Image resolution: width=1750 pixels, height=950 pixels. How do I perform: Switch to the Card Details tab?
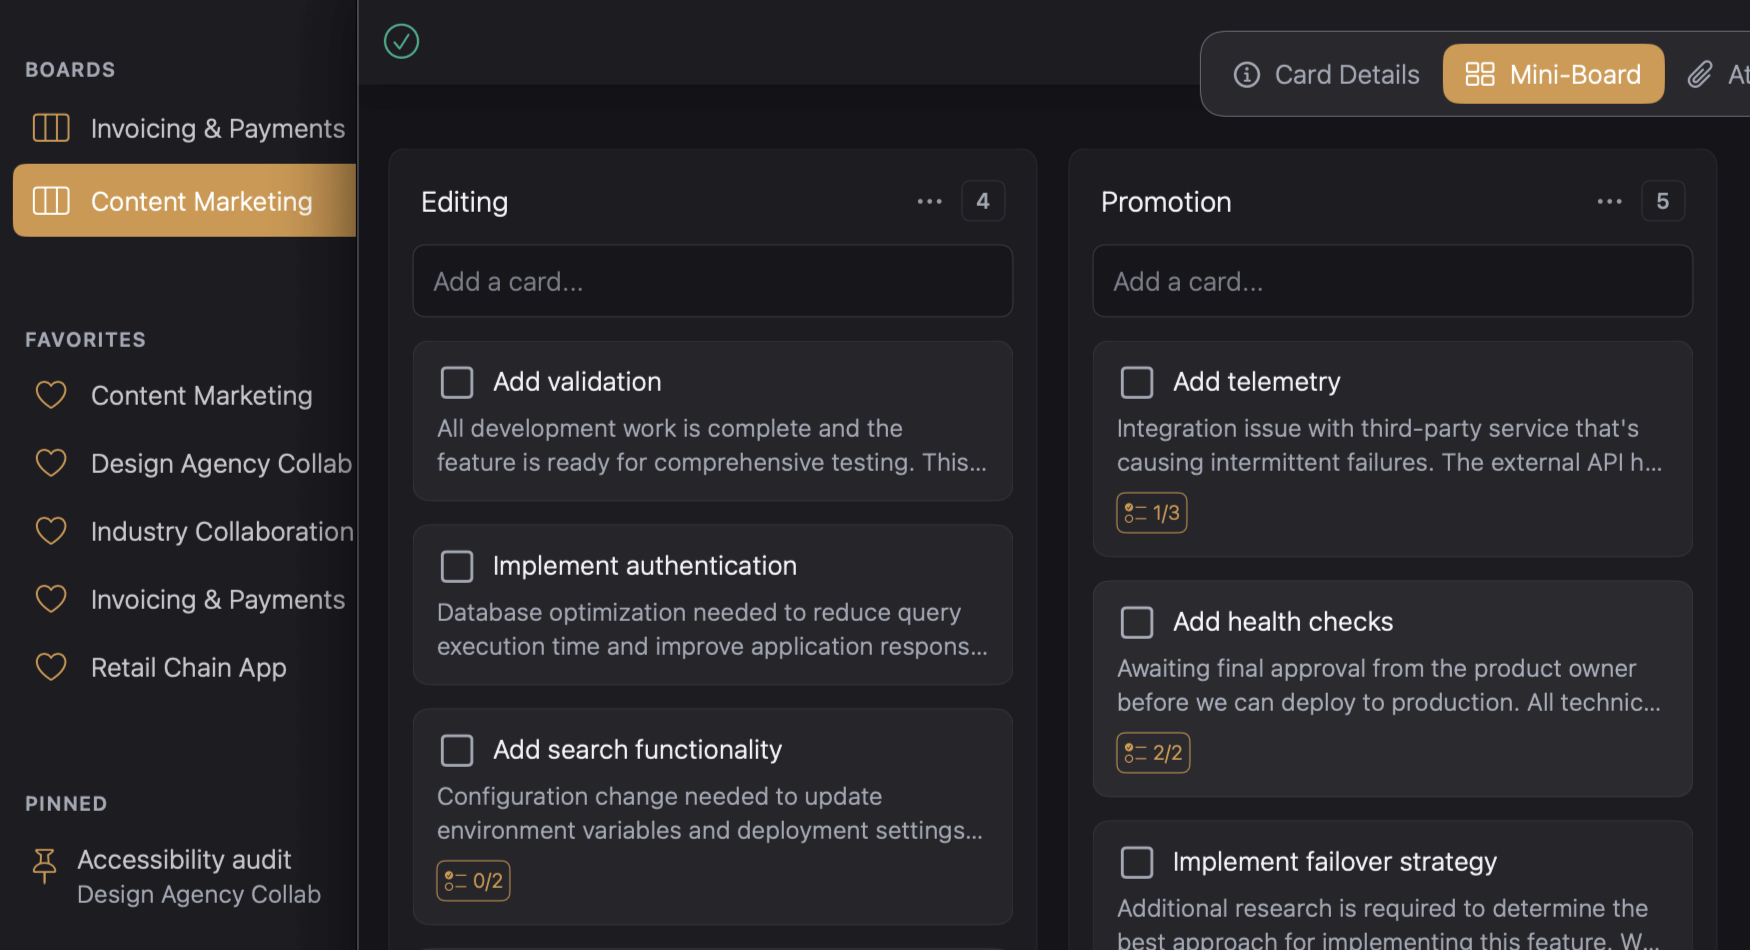1346,74
